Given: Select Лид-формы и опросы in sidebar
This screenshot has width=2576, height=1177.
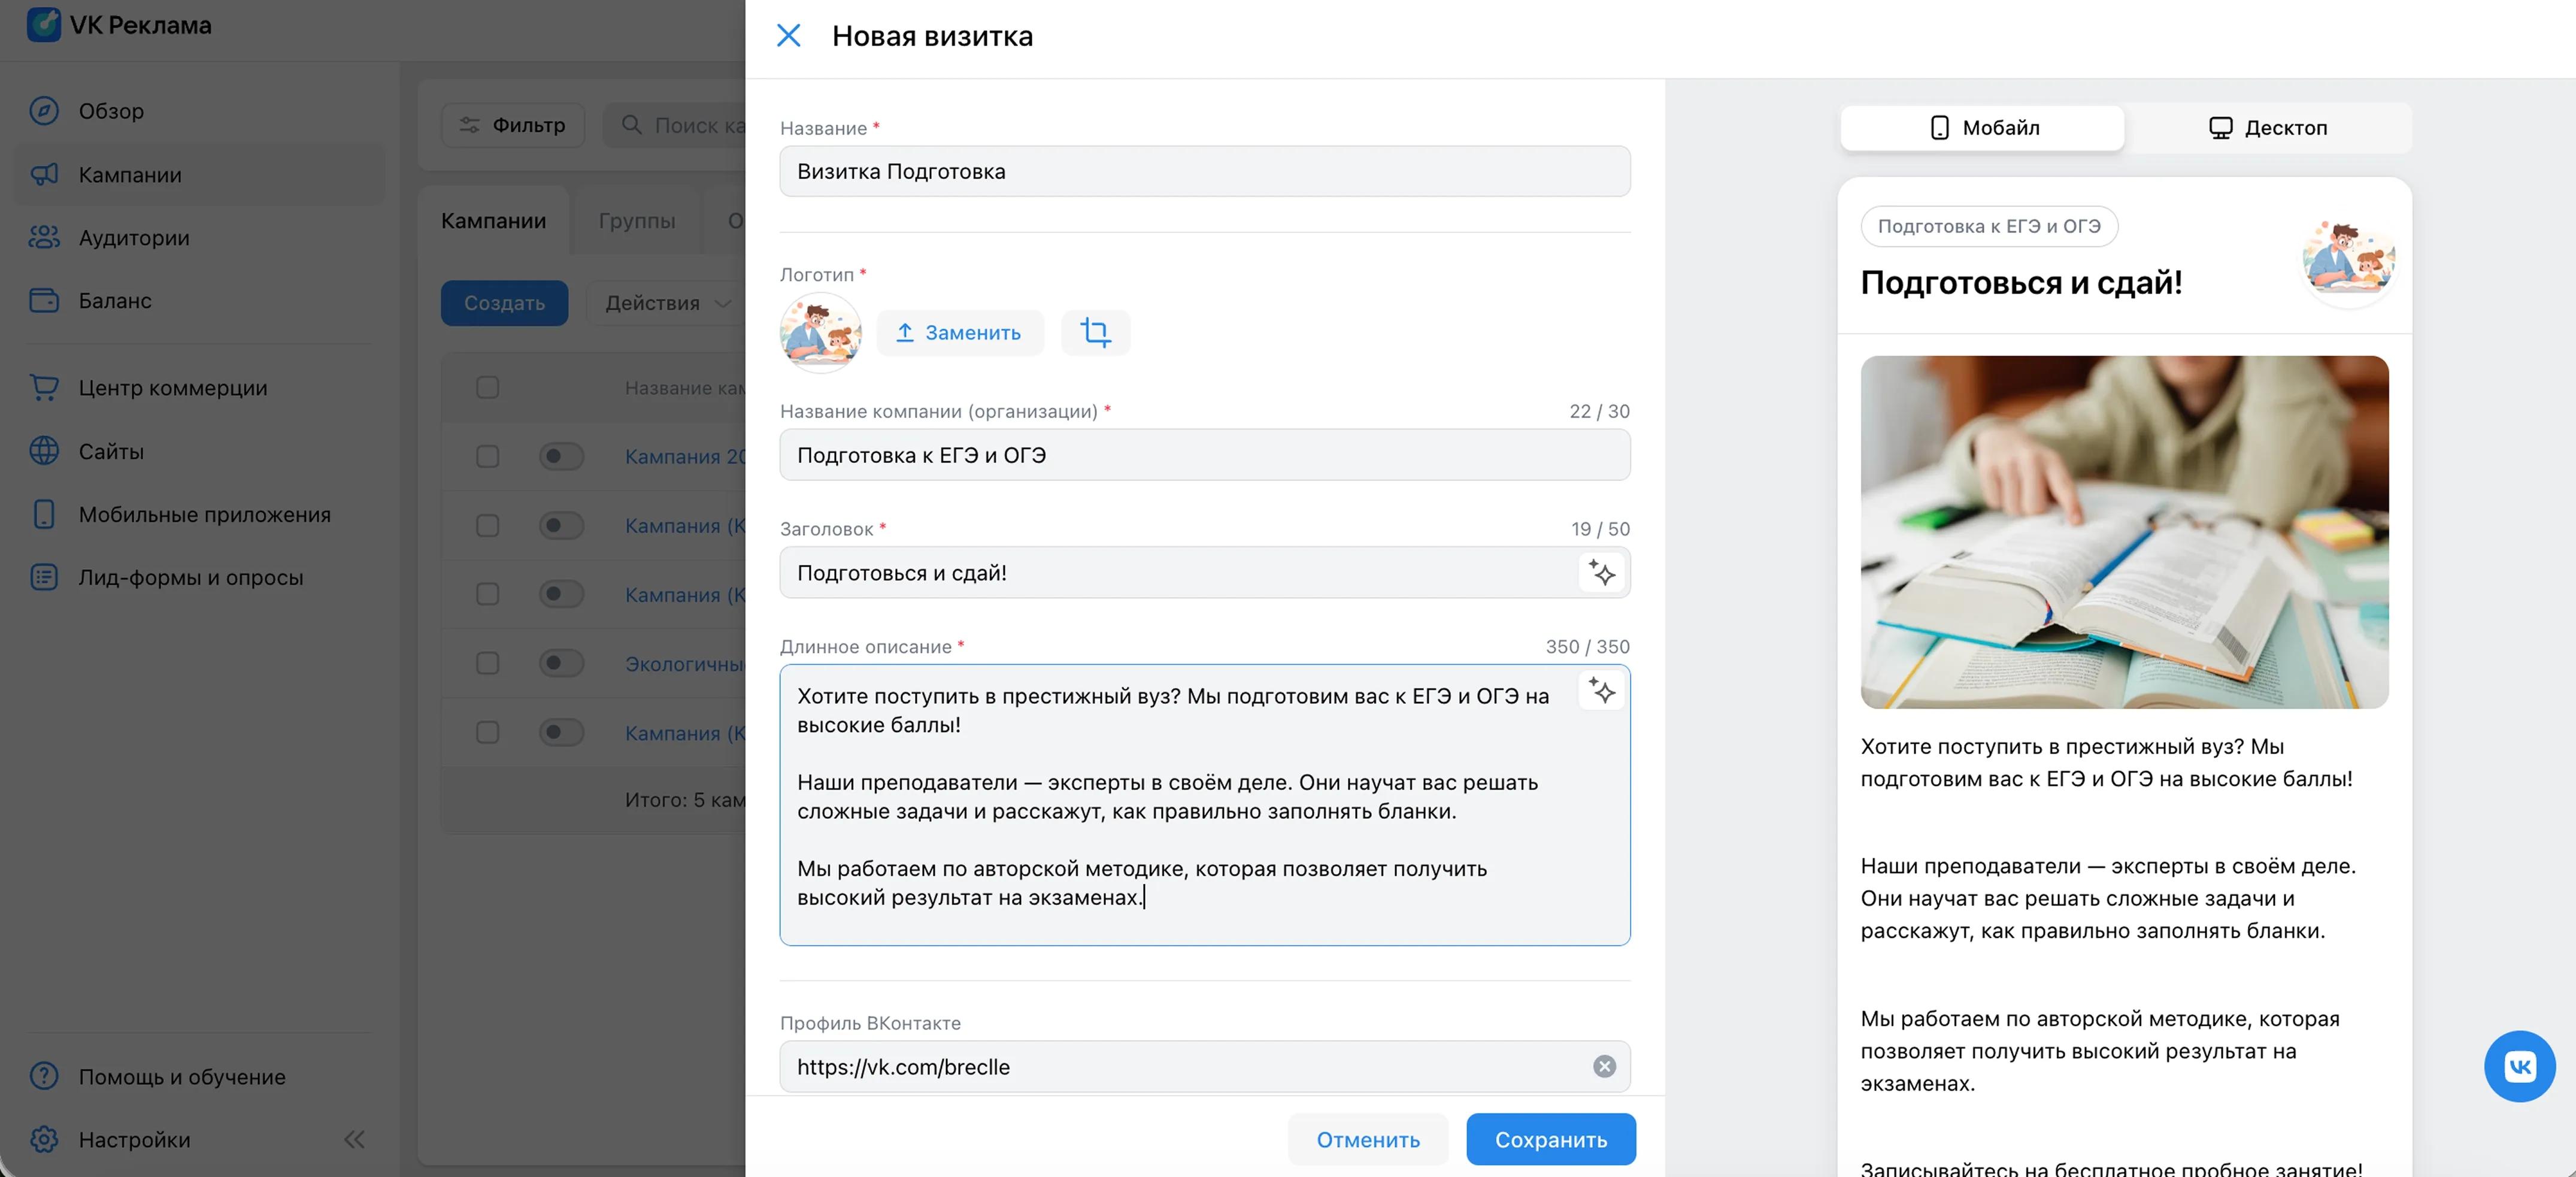Looking at the screenshot, I should (190, 577).
